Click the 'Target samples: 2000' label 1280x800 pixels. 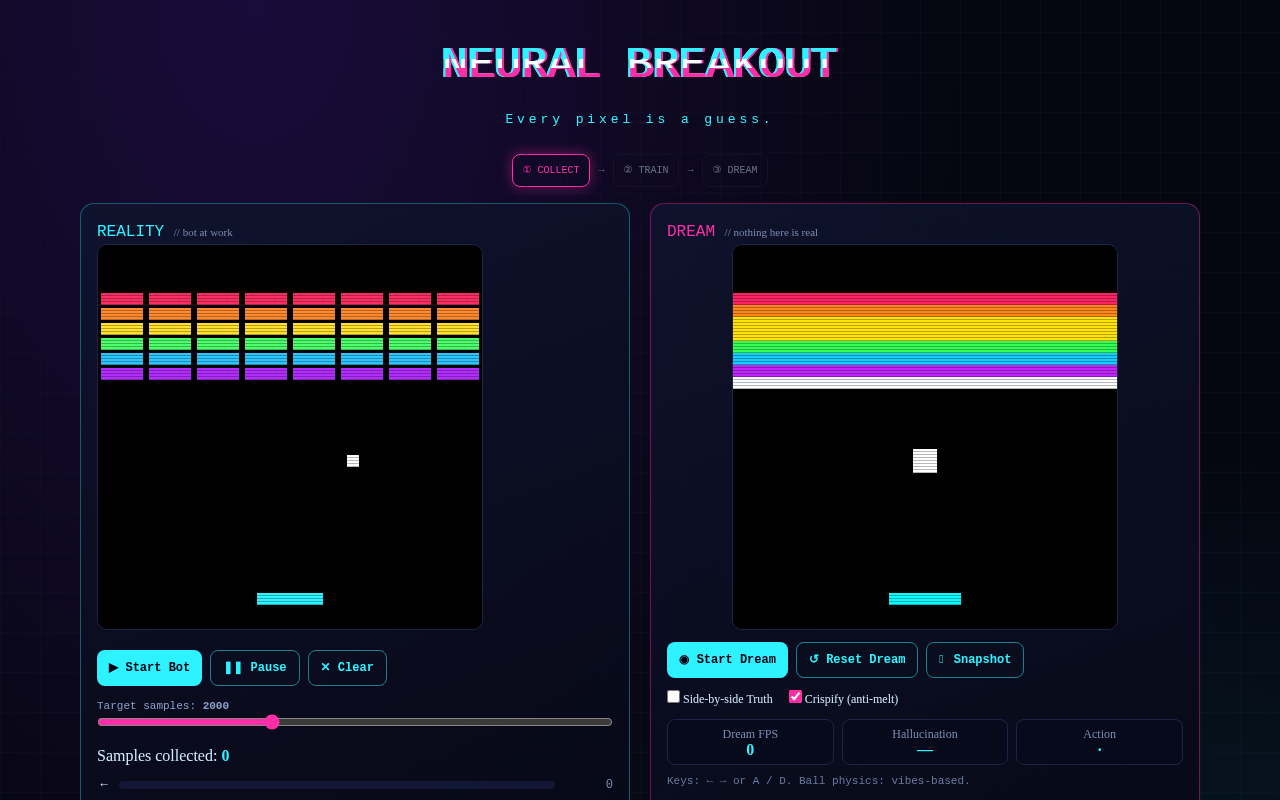(x=163, y=706)
